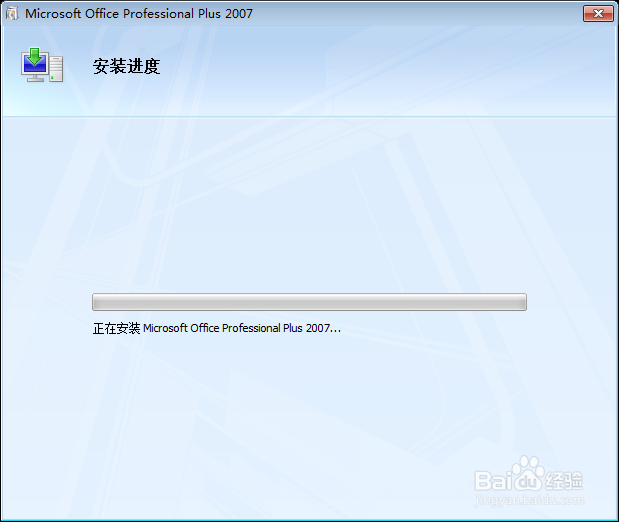
Task: Click the installation computer icon with the green arrow
Action: coord(42,65)
